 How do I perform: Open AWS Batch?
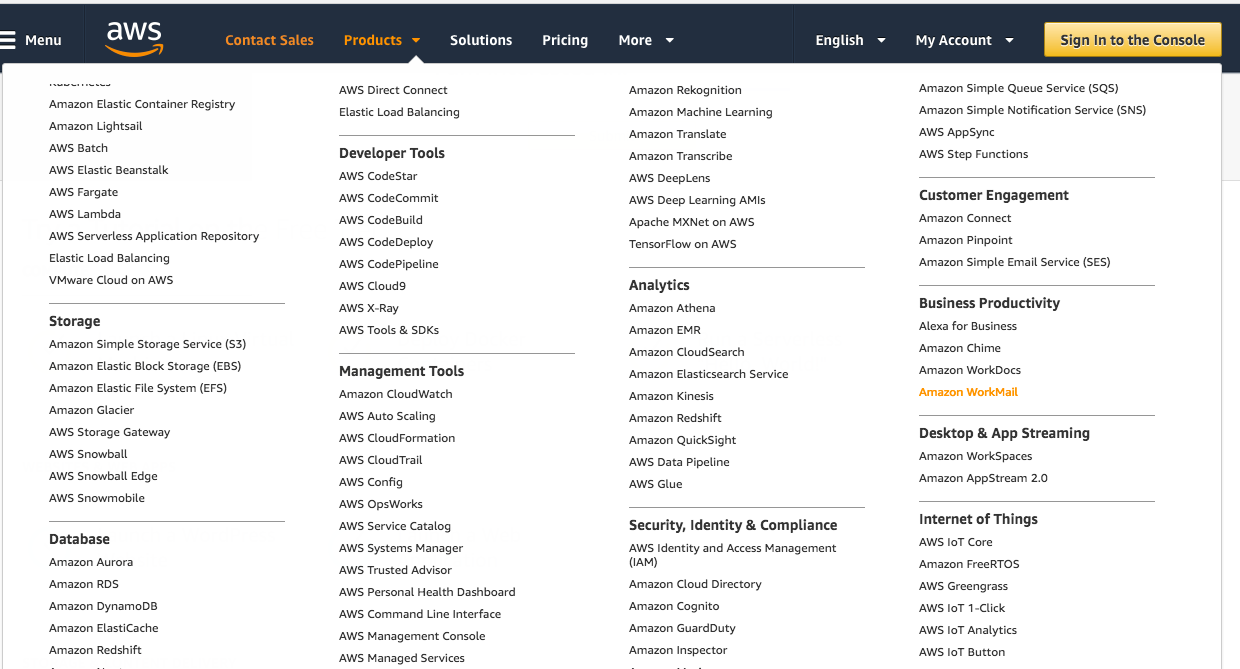pos(78,148)
